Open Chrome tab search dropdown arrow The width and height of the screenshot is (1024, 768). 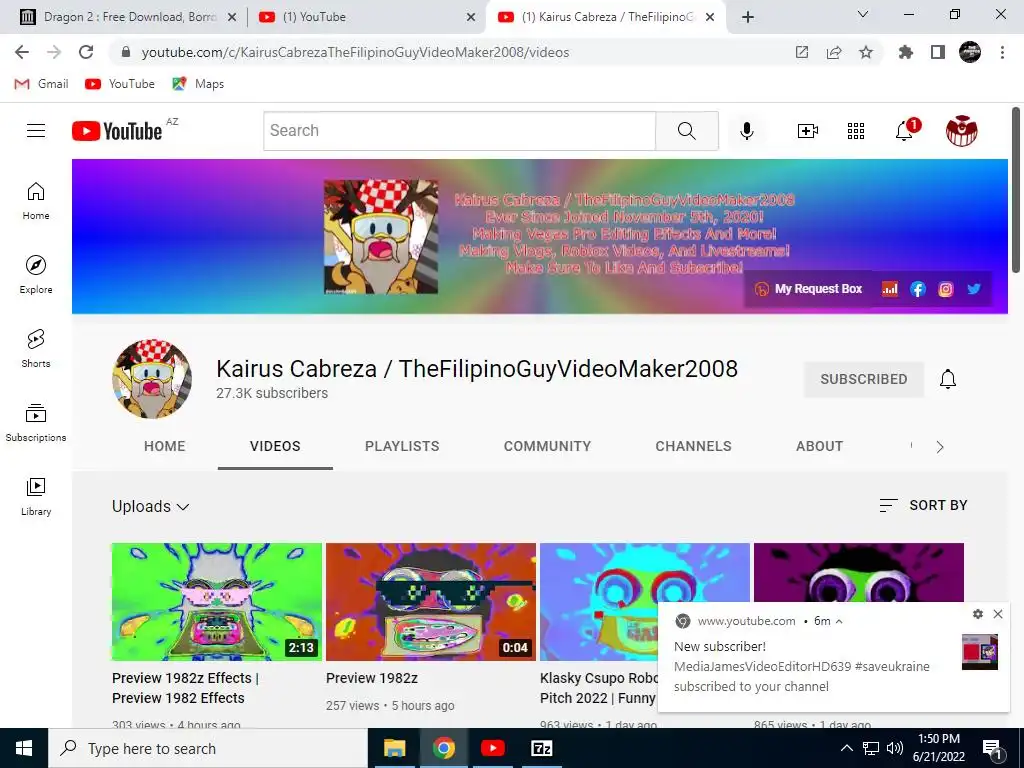[x=863, y=14]
